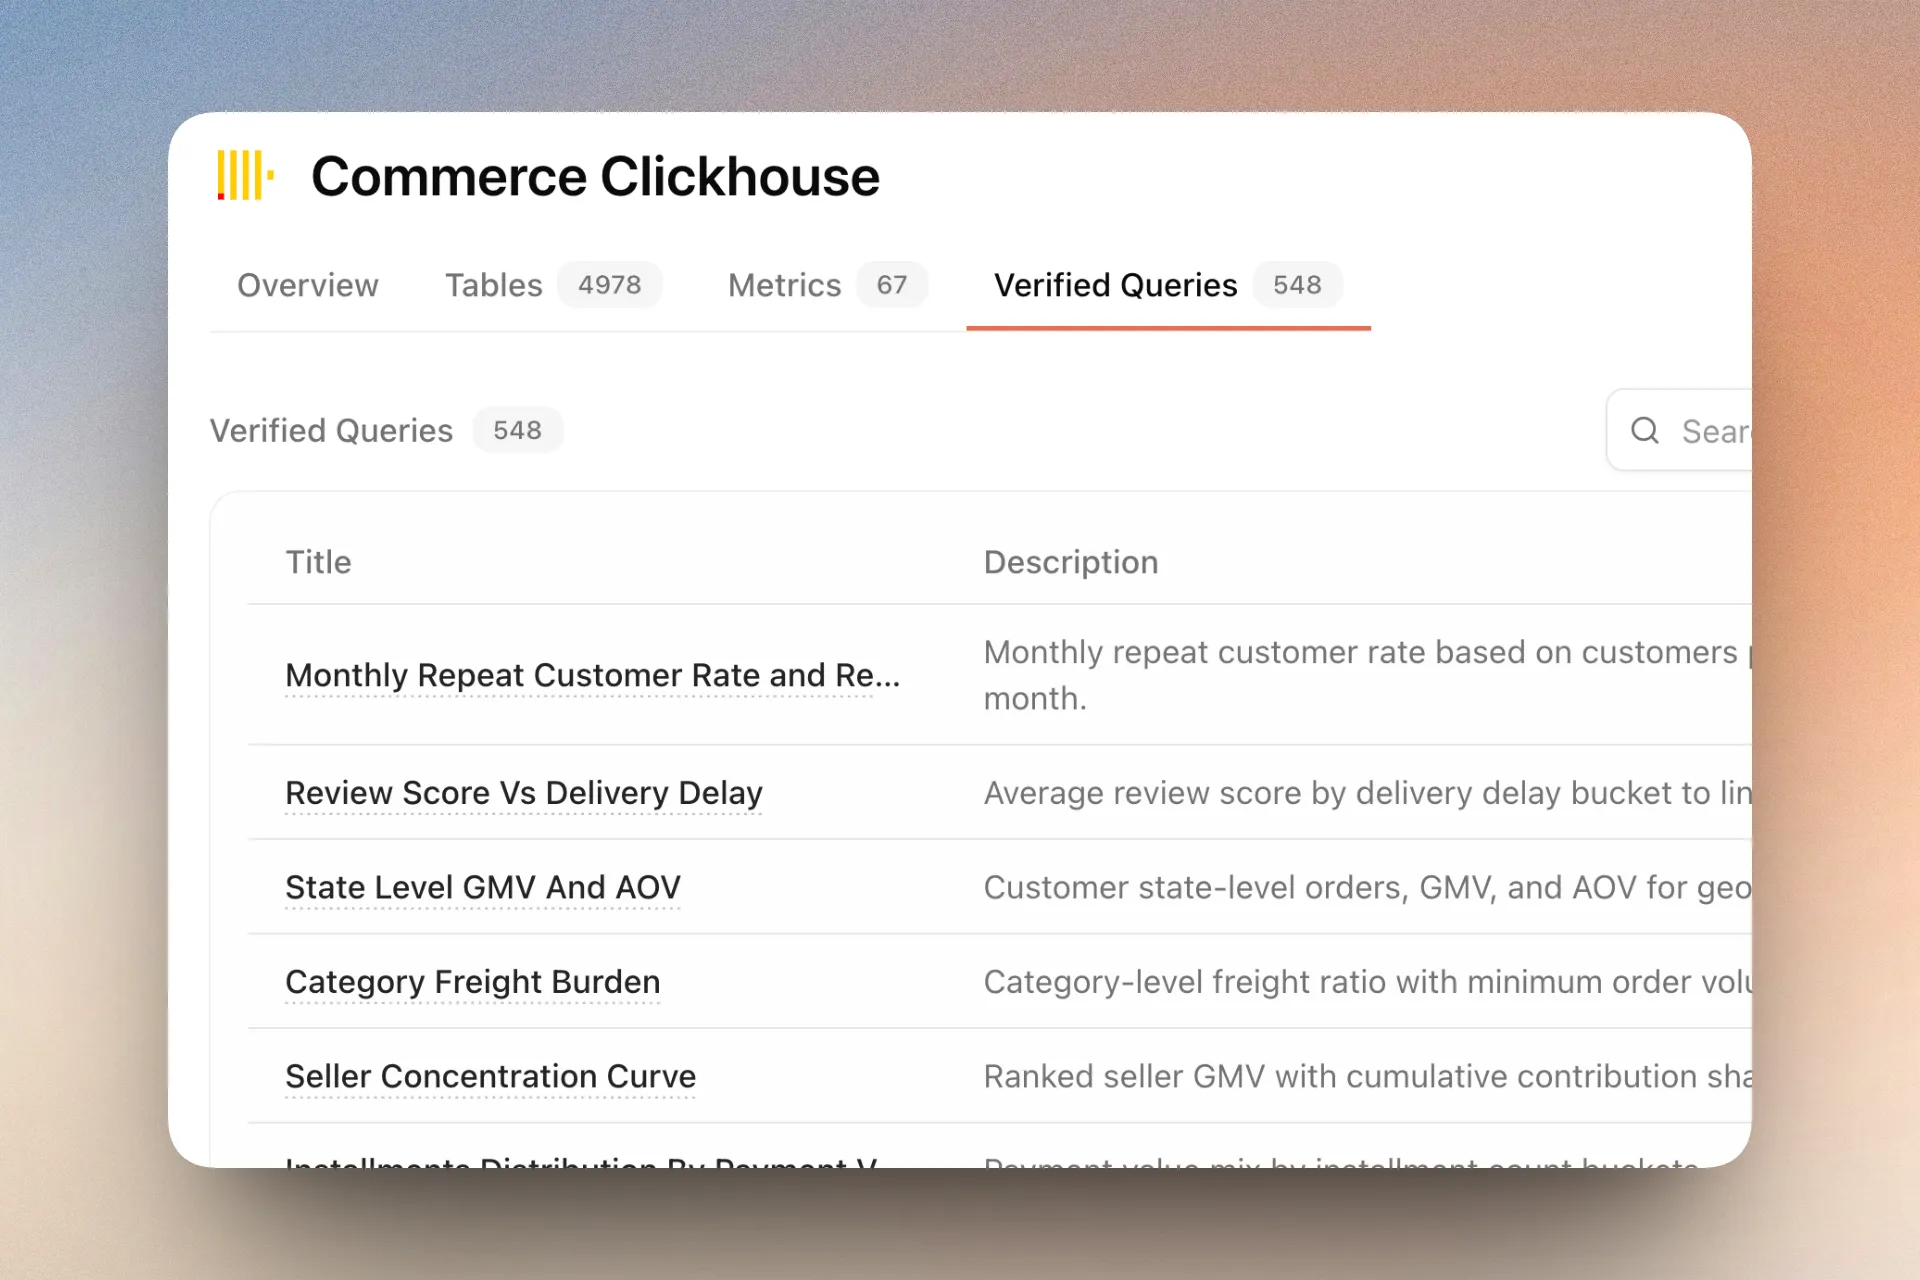Screen dimensions: 1920x1280
Task: Click the 4978 badge on Tables tab
Action: coord(610,285)
